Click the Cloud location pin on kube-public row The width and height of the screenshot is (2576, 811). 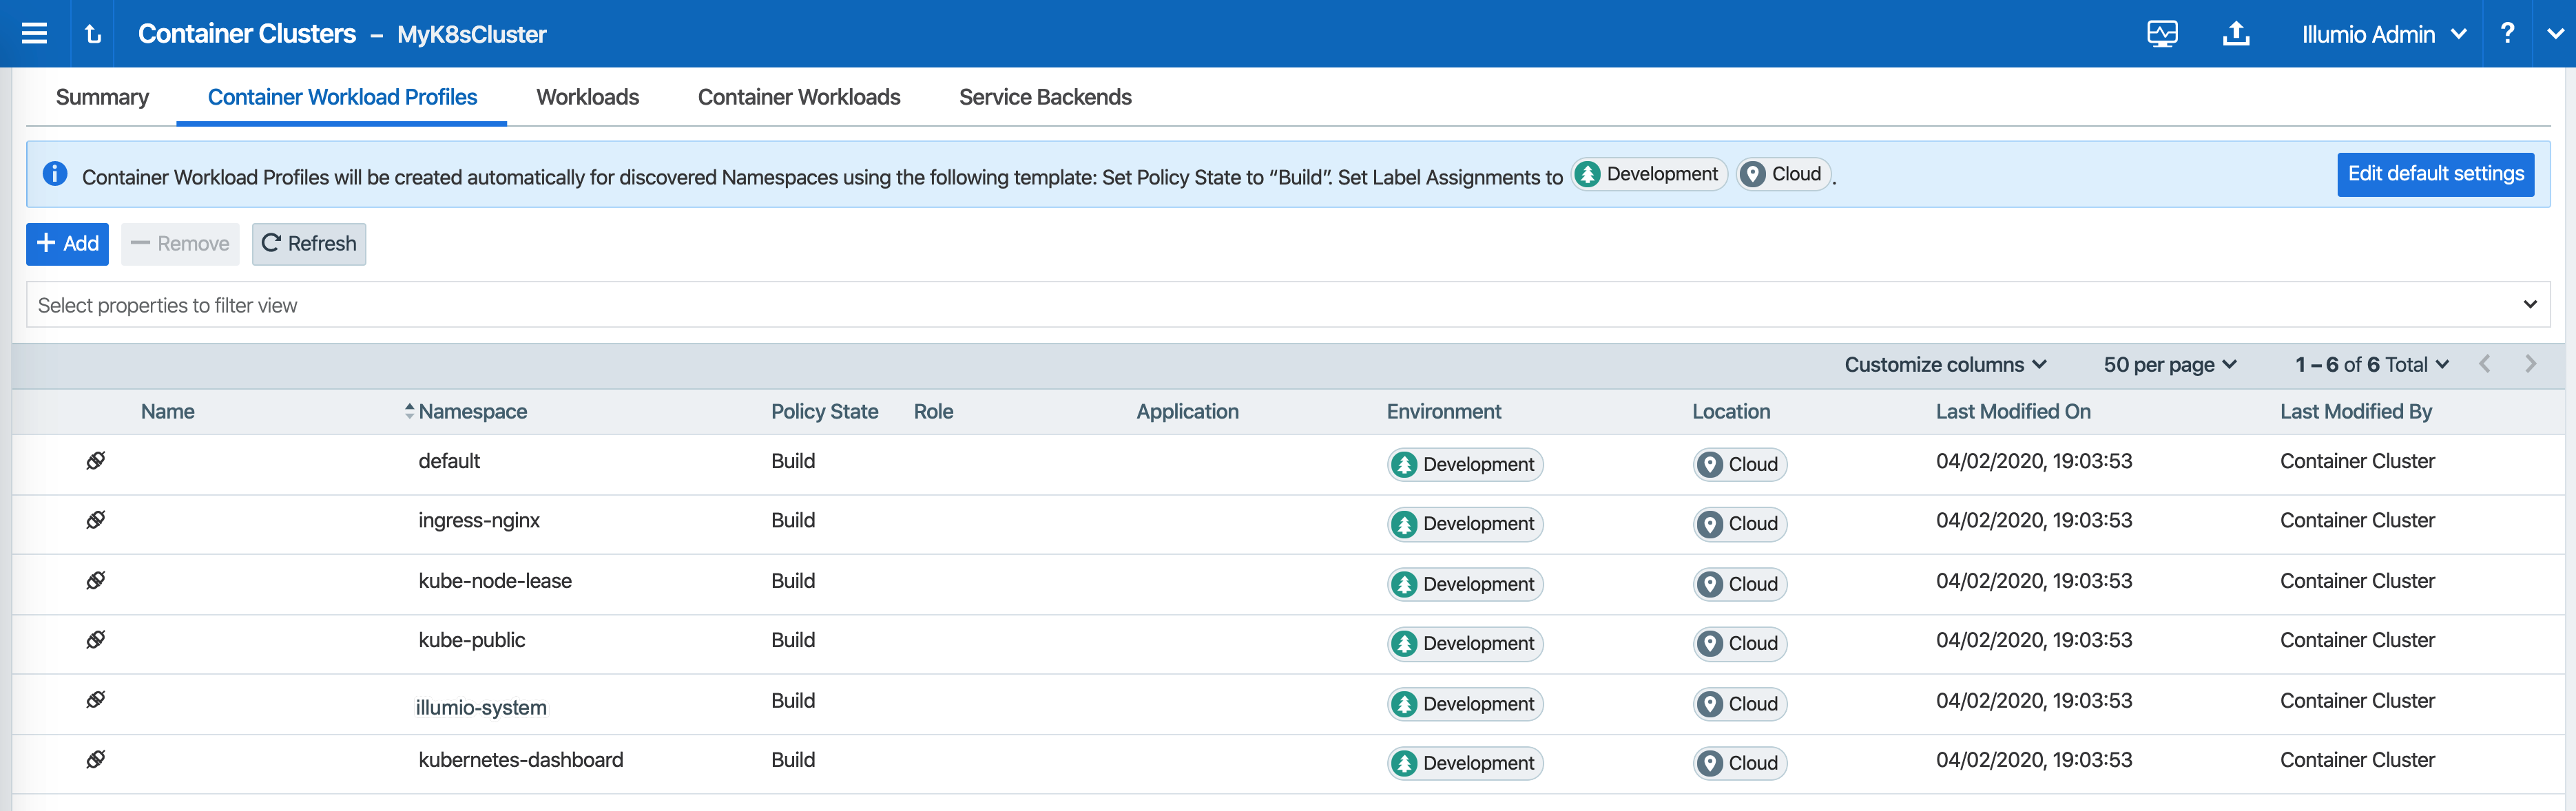[1712, 643]
